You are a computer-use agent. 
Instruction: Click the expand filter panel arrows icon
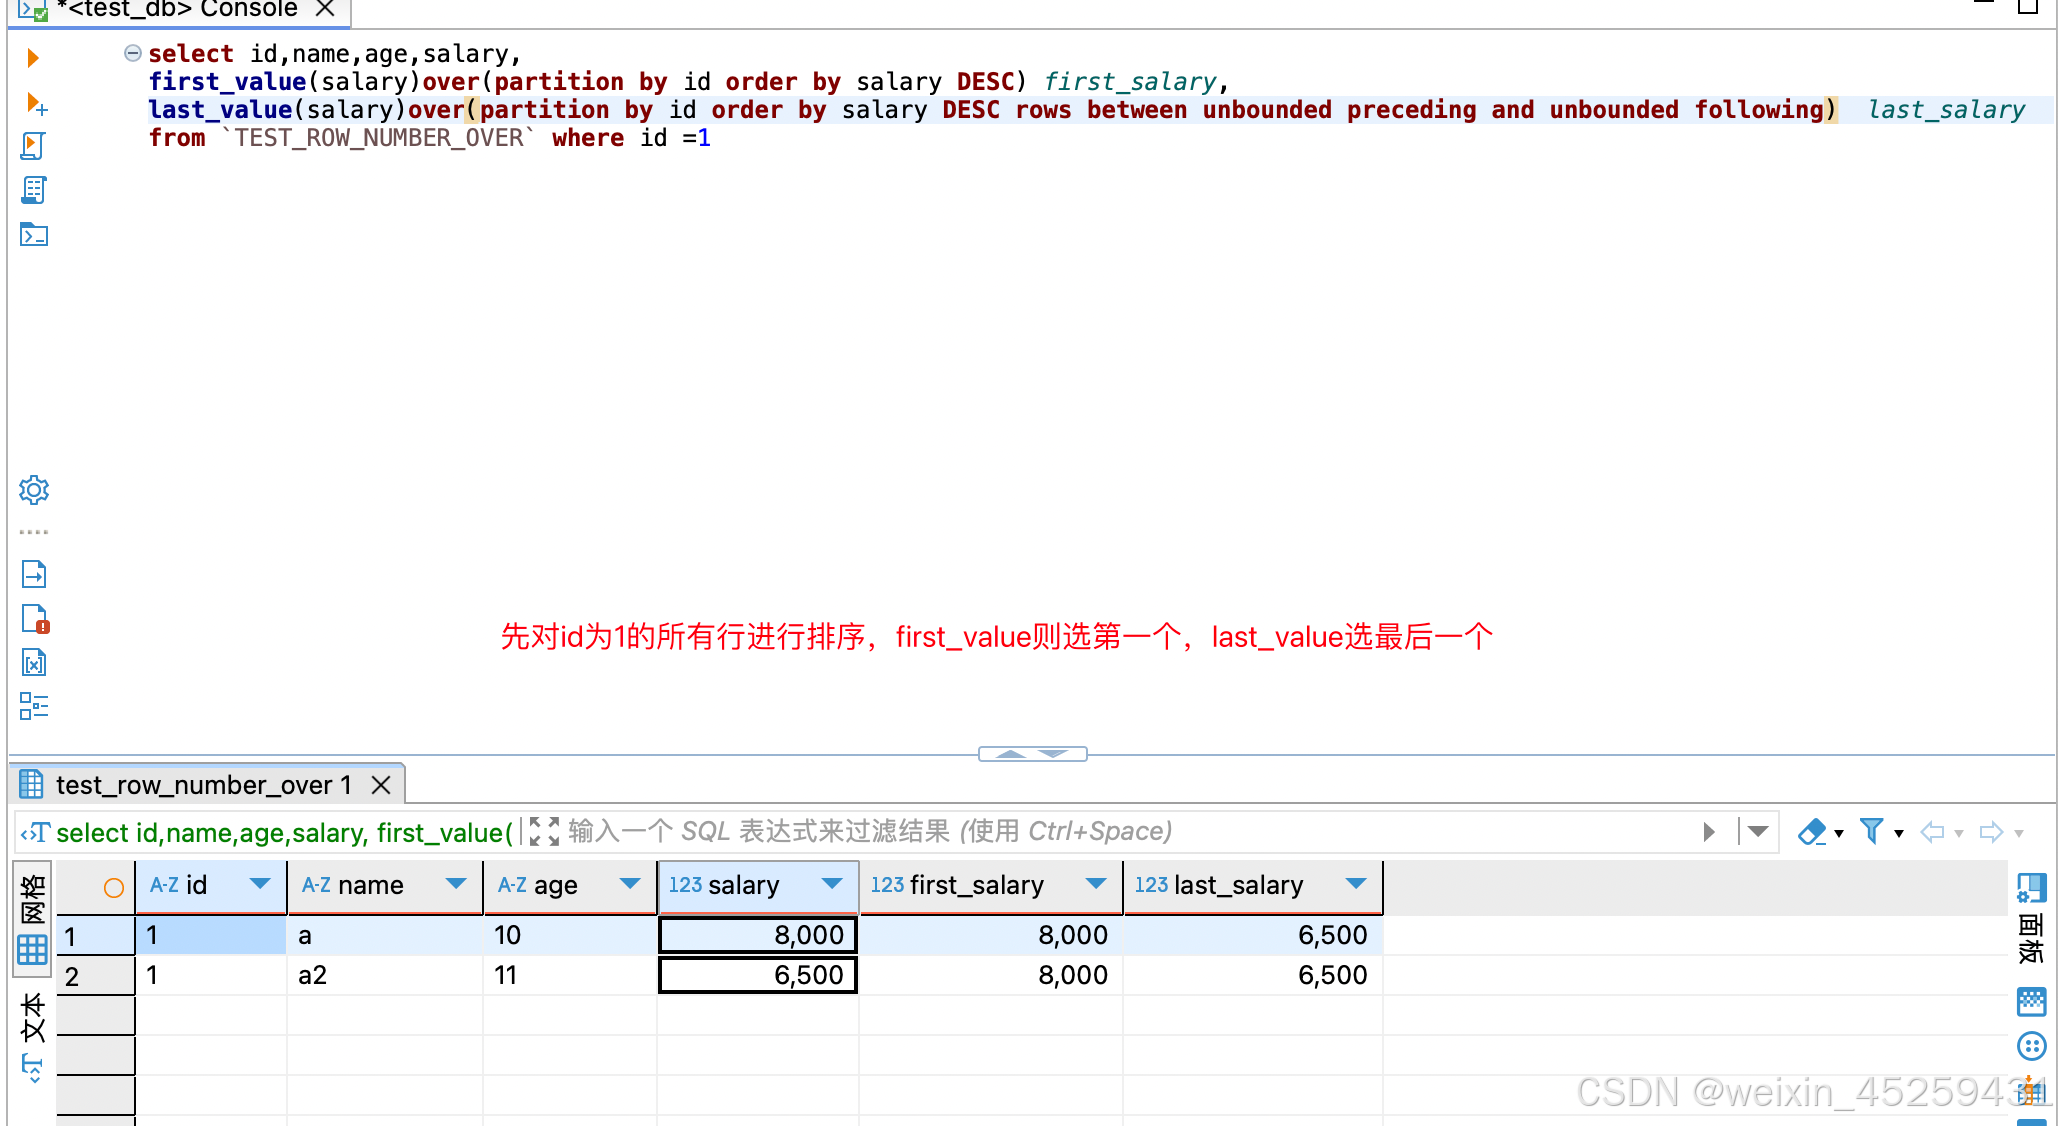[x=544, y=831]
